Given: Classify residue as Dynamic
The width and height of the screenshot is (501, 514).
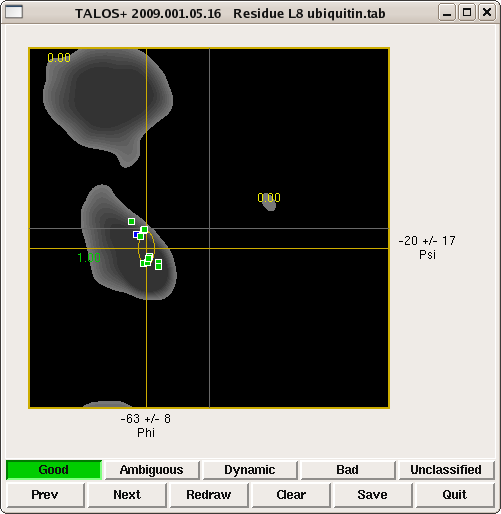Looking at the screenshot, I should coord(250,470).
